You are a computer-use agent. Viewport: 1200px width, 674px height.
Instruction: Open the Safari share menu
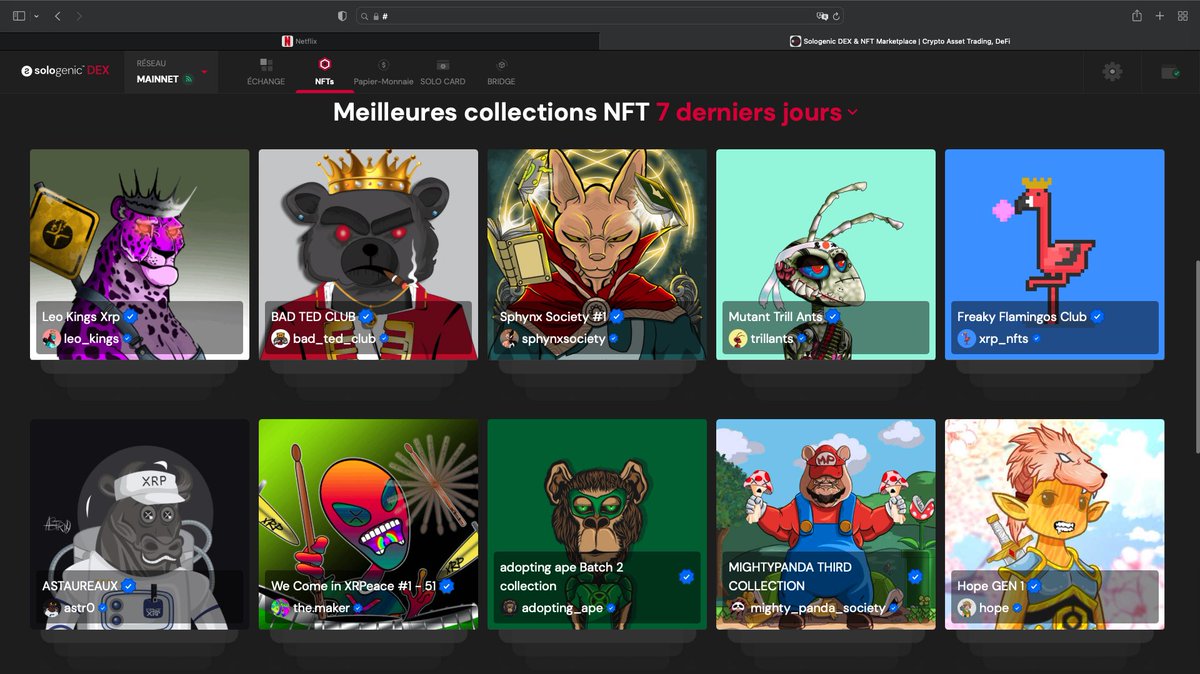pyautogui.click(x=1137, y=16)
